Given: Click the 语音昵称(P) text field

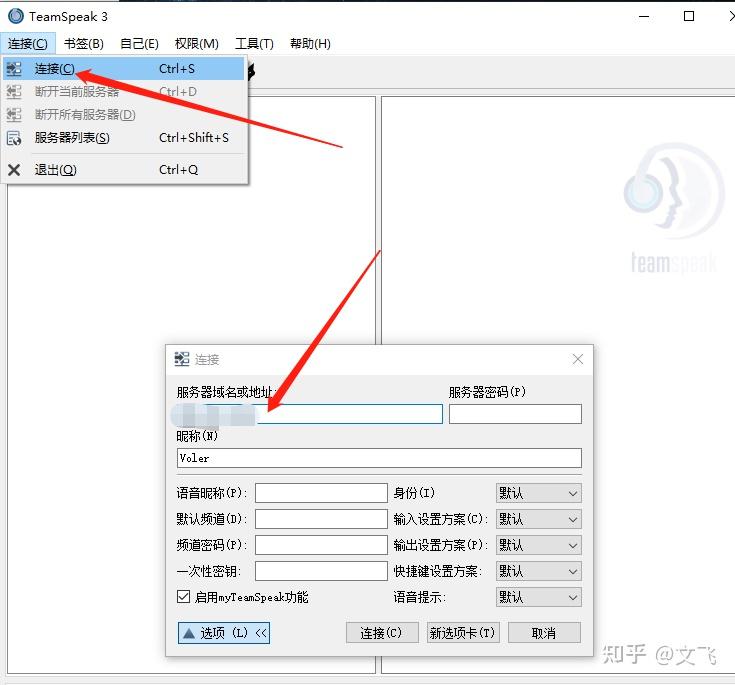Looking at the screenshot, I should [321, 493].
